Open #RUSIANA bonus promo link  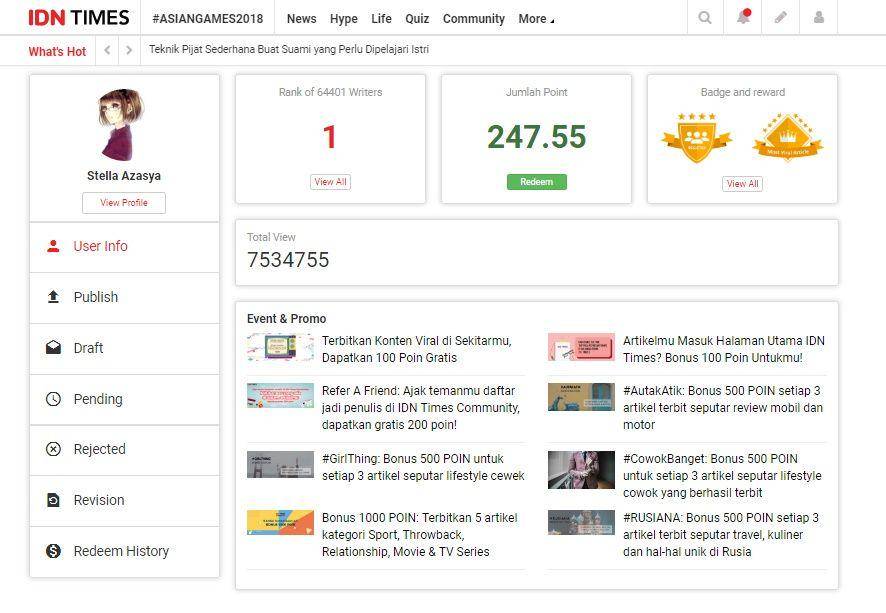pos(720,534)
